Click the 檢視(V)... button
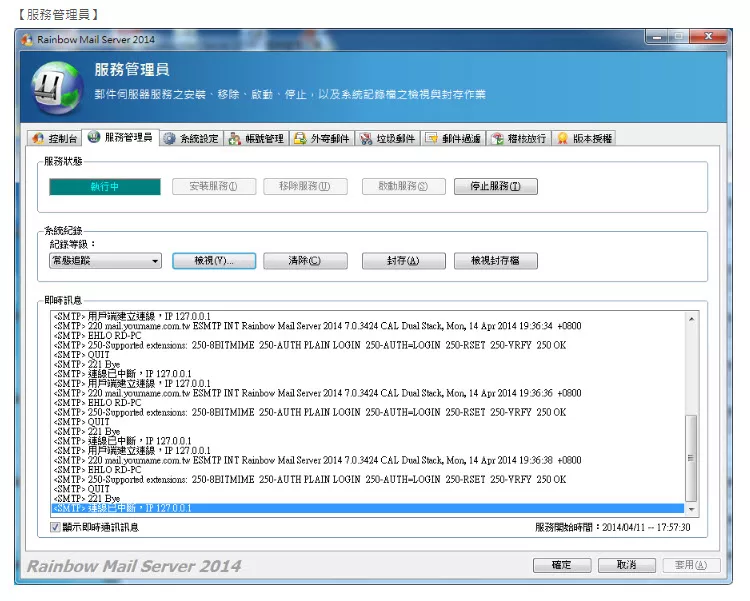 (x=214, y=261)
